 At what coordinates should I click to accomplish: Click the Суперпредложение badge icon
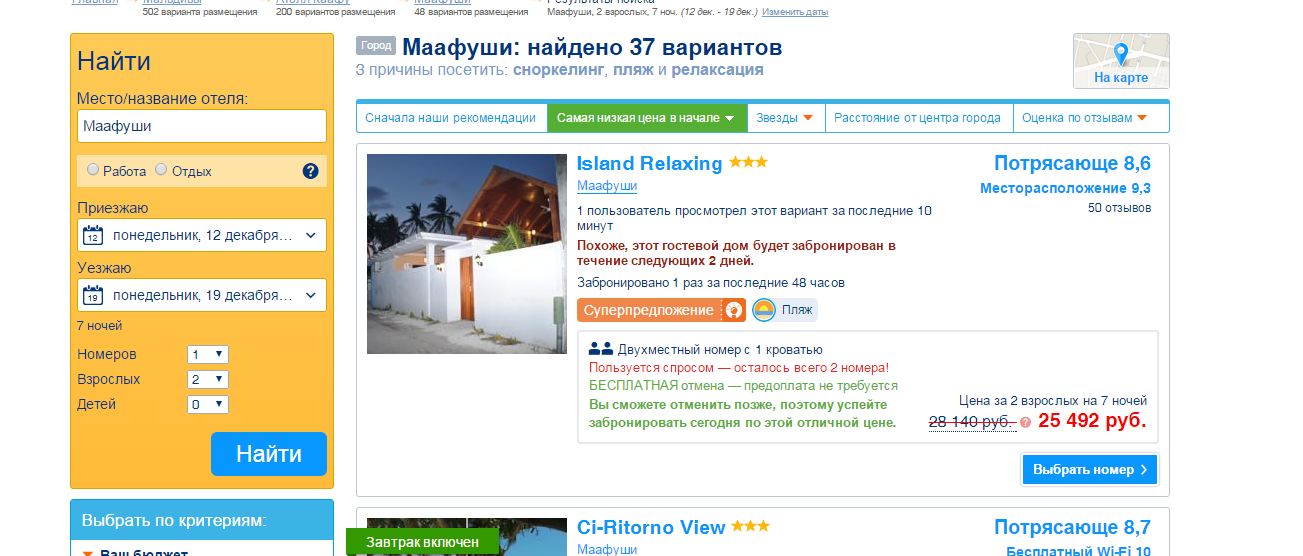pos(734,310)
